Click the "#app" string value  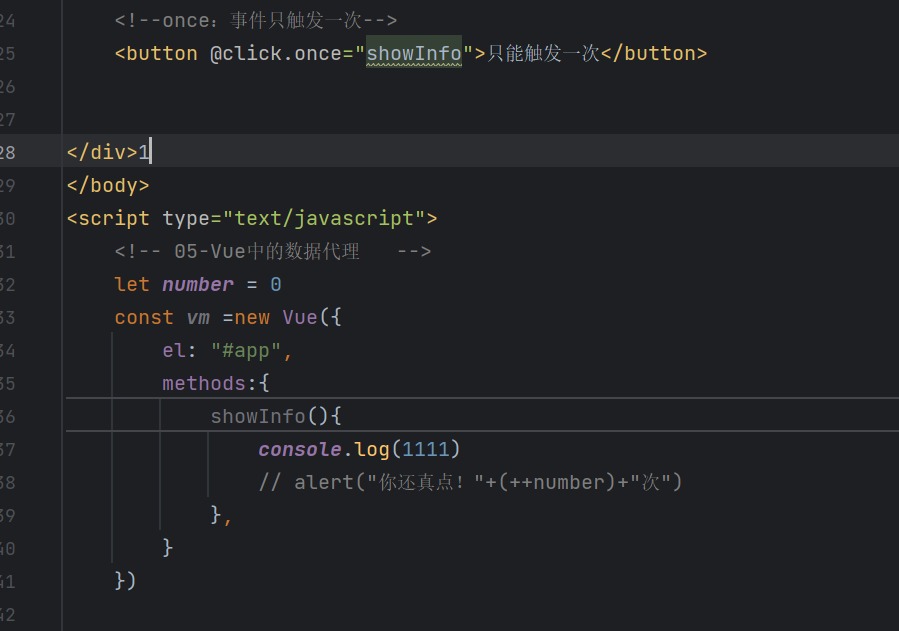245,350
